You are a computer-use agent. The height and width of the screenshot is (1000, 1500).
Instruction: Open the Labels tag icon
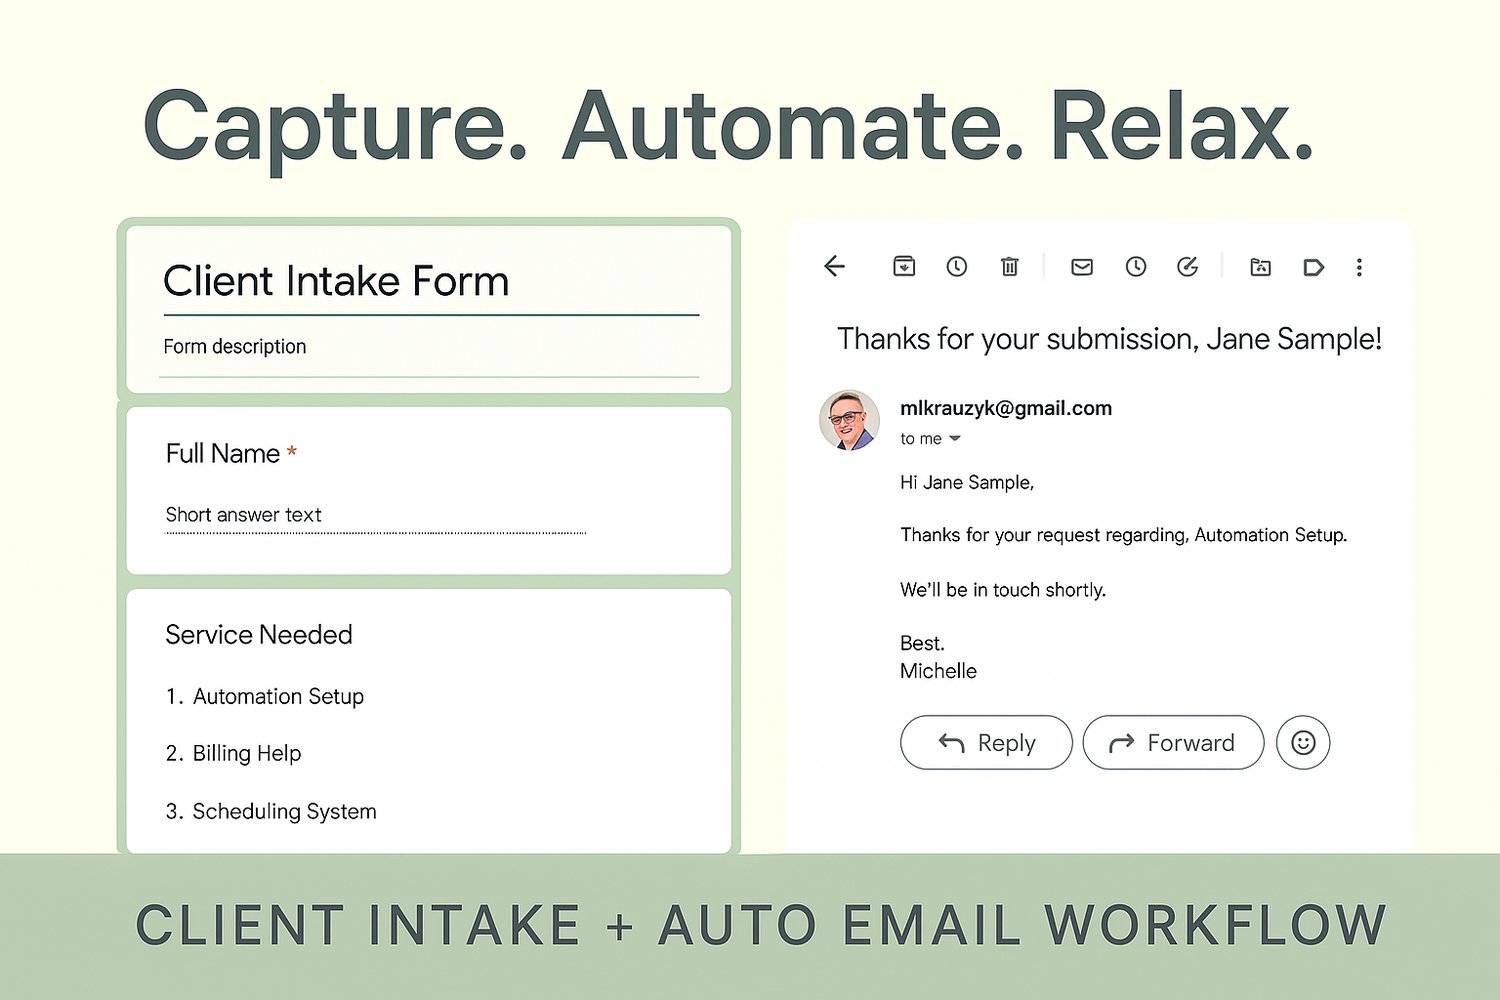[x=1314, y=267]
